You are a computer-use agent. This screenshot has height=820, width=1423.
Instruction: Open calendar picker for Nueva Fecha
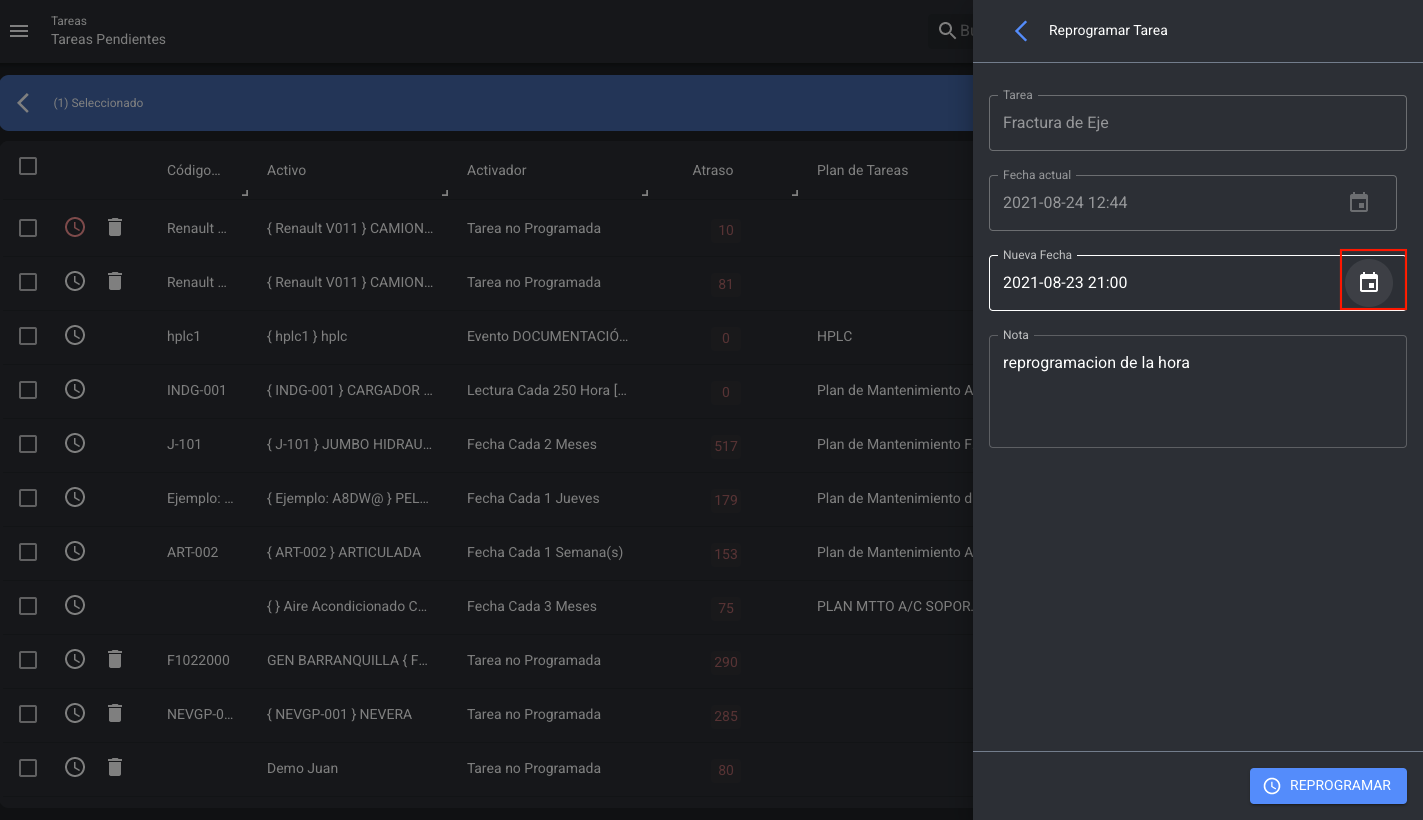coord(1368,283)
